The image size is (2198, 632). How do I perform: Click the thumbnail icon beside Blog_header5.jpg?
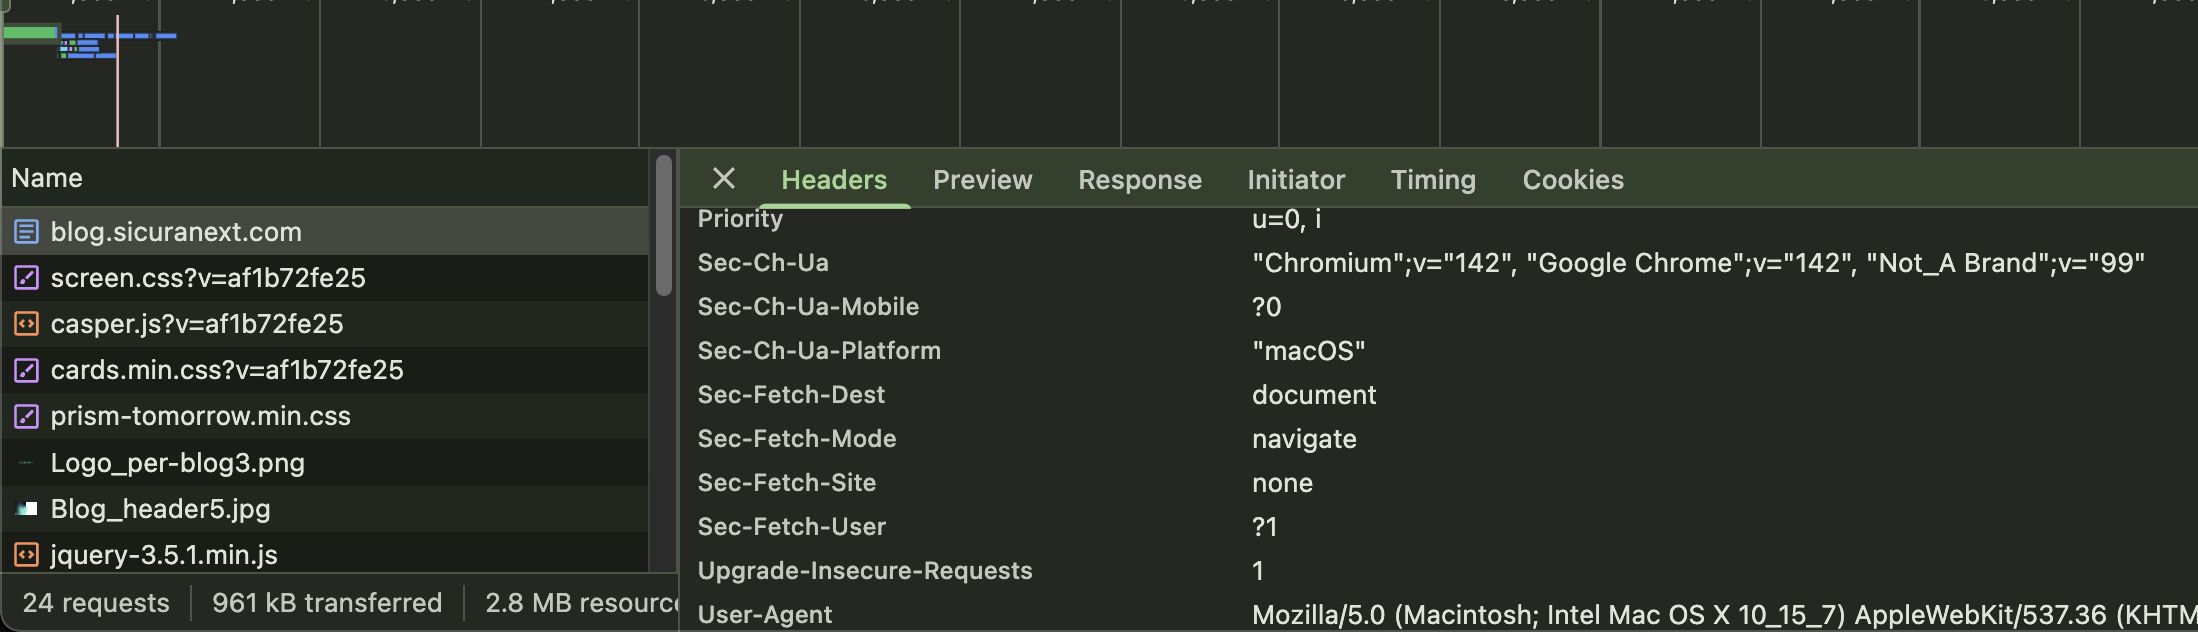click(x=26, y=509)
